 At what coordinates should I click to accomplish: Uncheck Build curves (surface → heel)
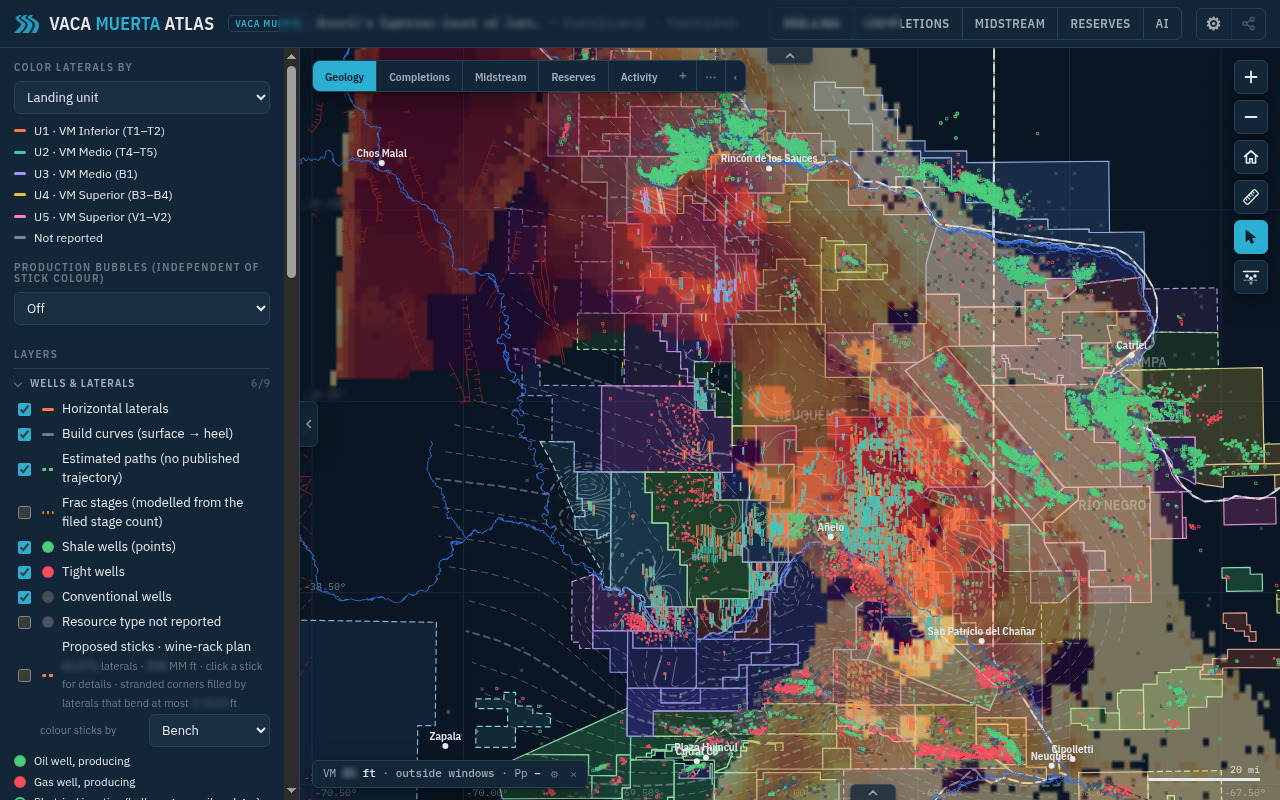coord(25,434)
